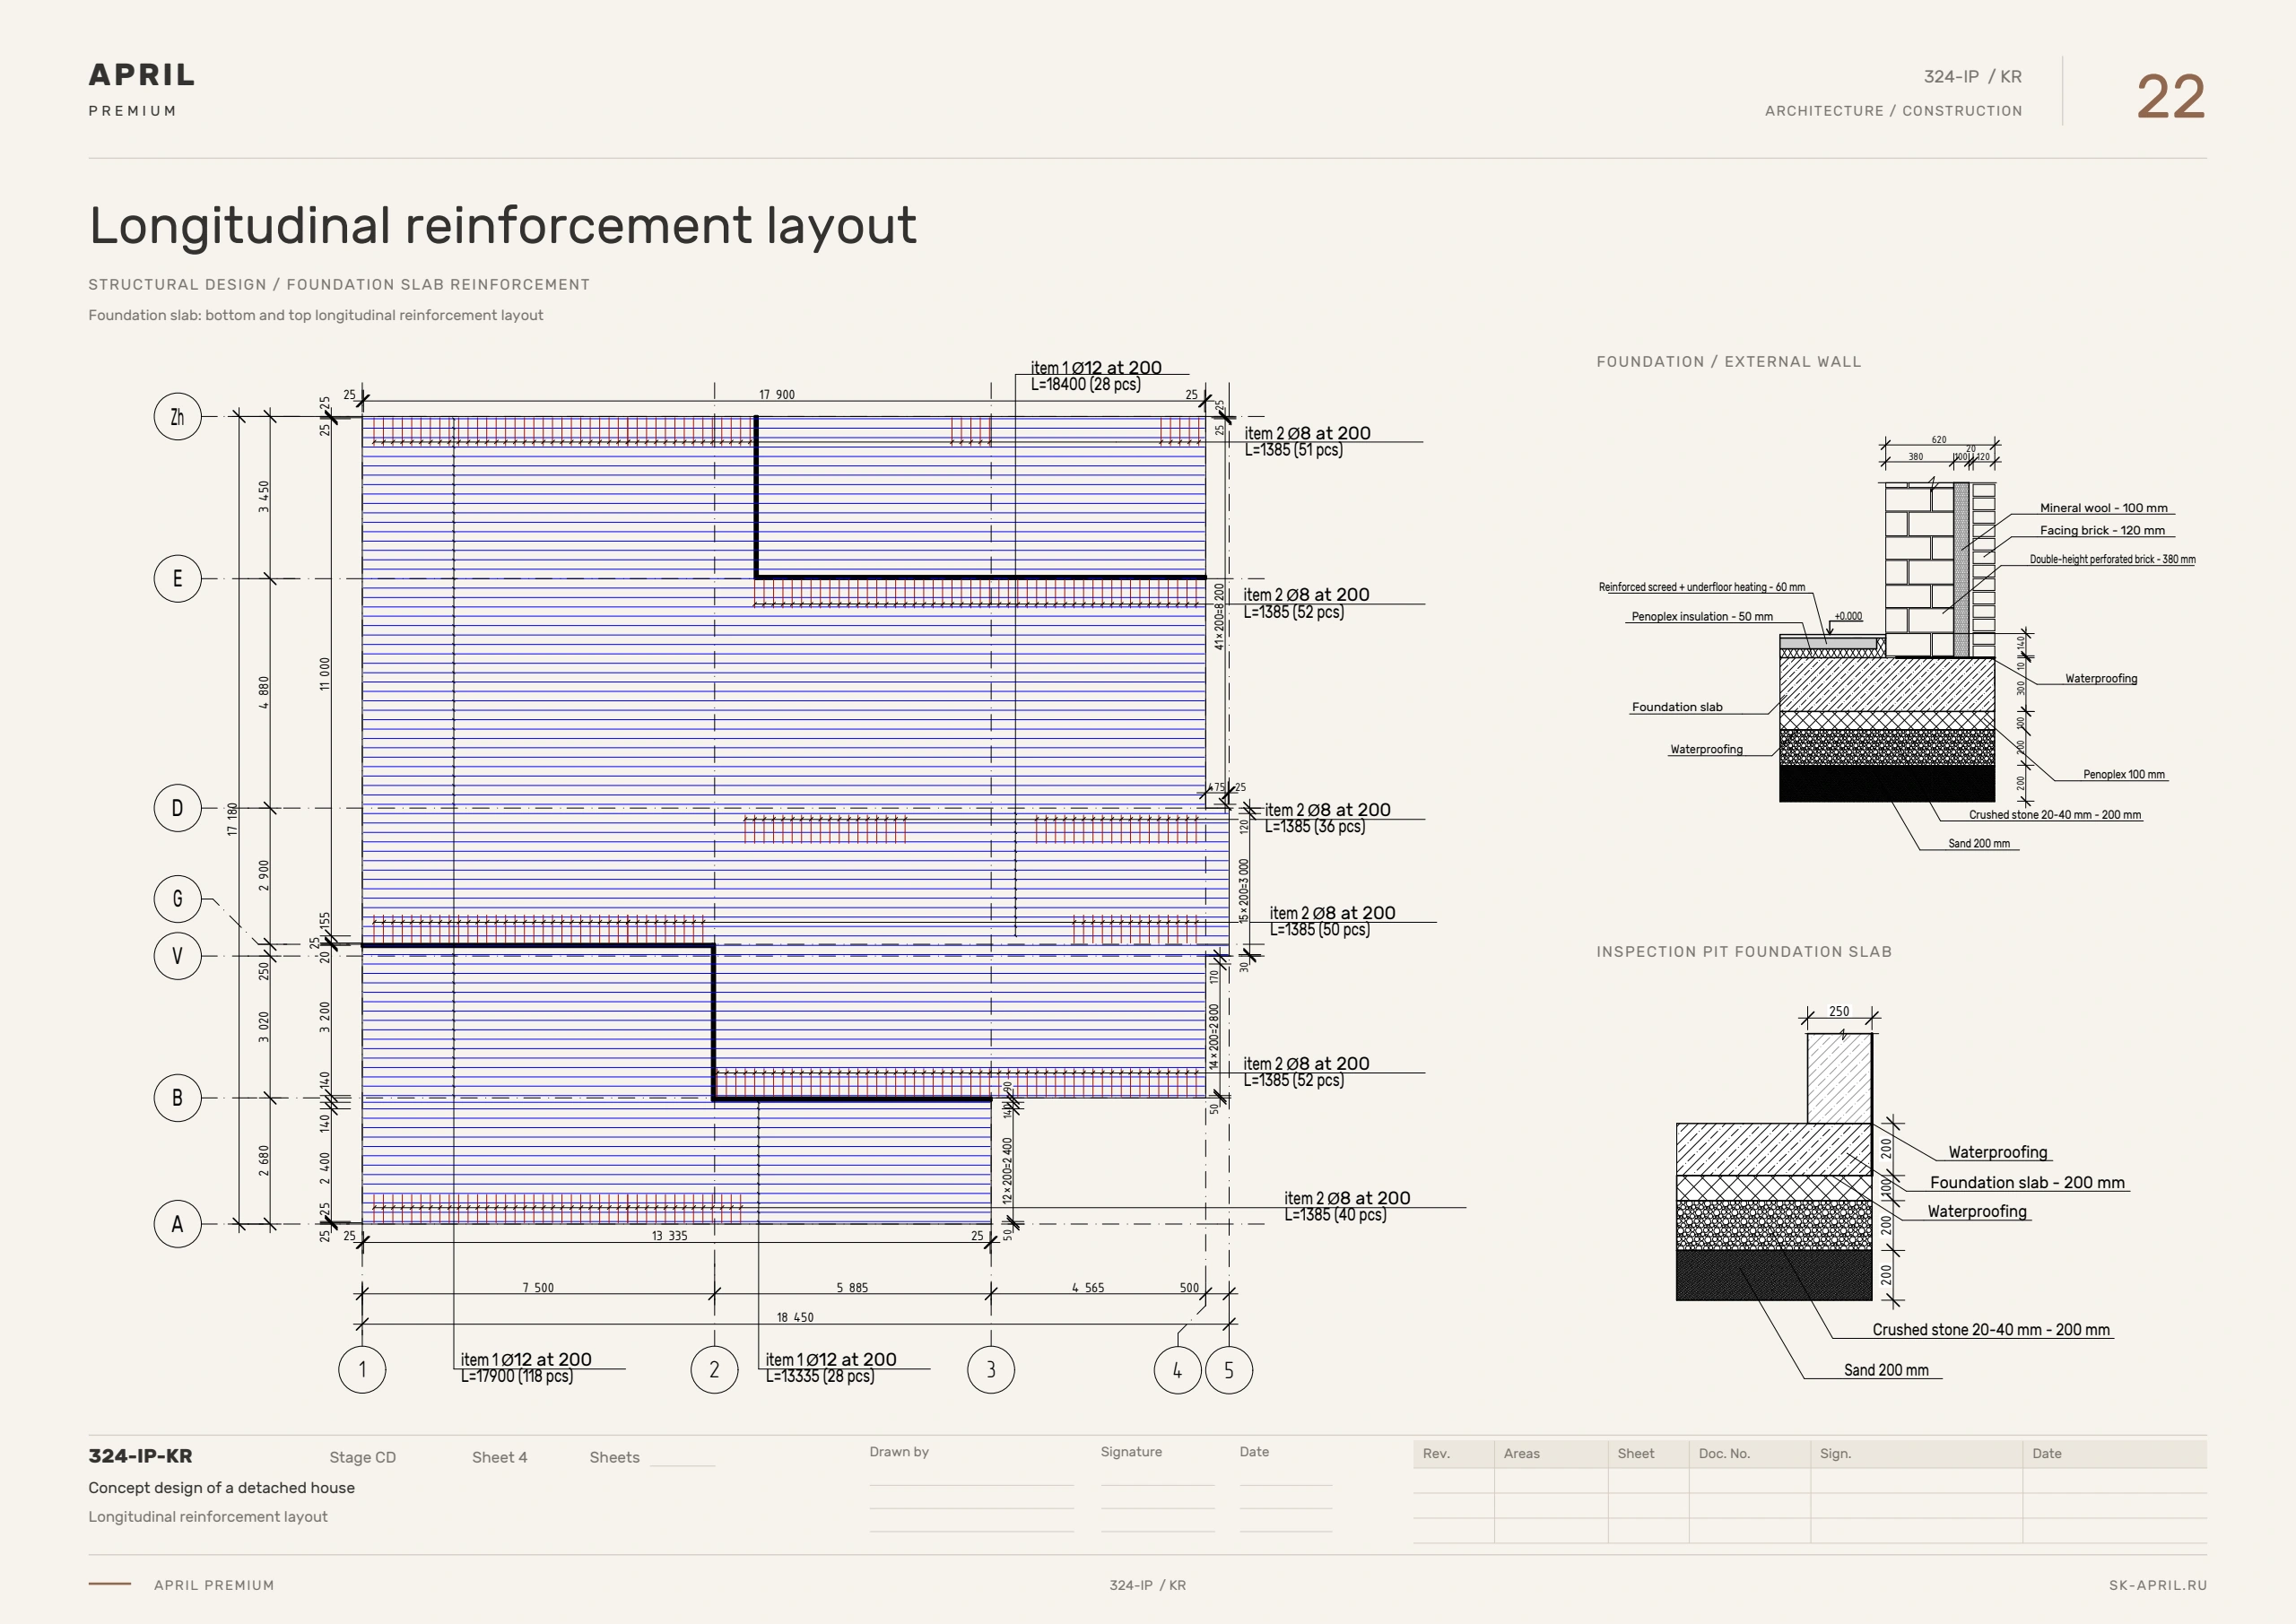Click the '324-IP-KR' title block code
The height and width of the screenshot is (1624, 2296).
(140, 1457)
